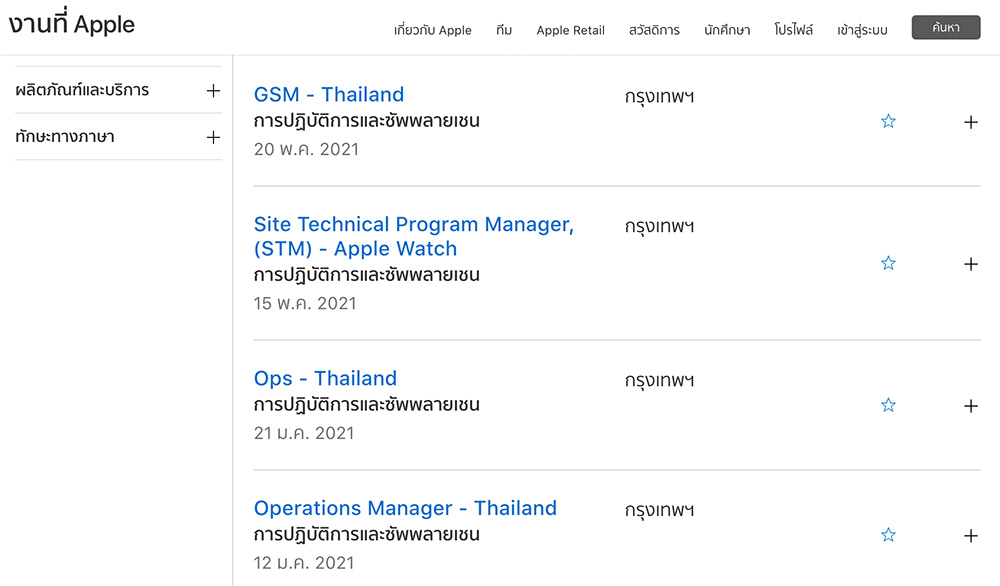Screen dimensions: 1000x586
Task: Open Apple Retail navigation link
Action: (570, 30)
